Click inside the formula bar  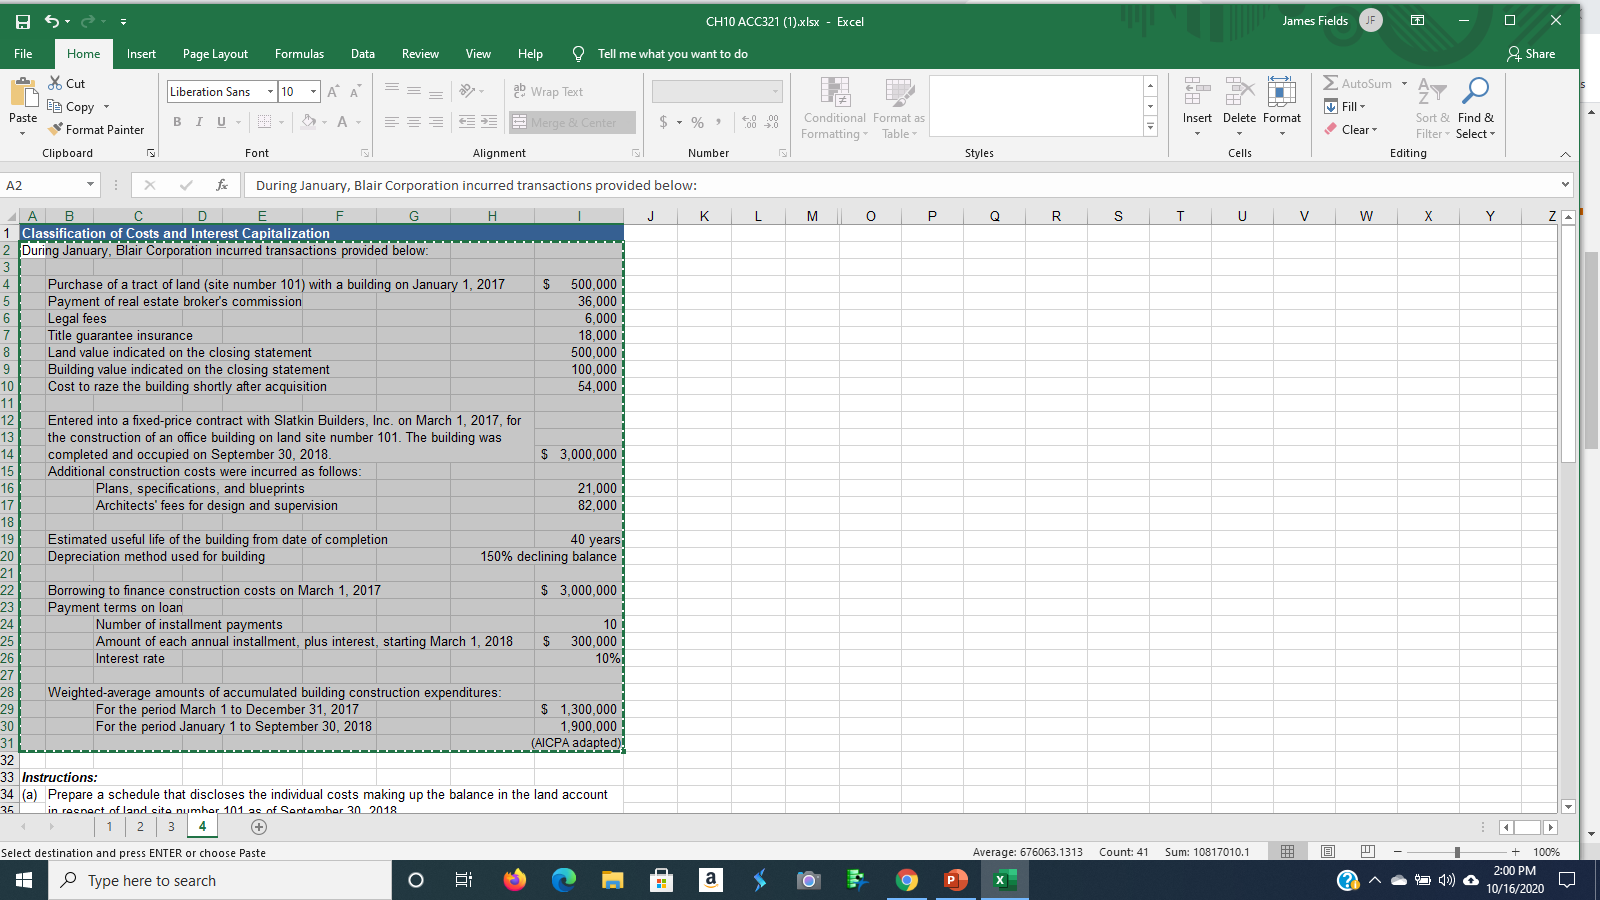coord(700,185)
